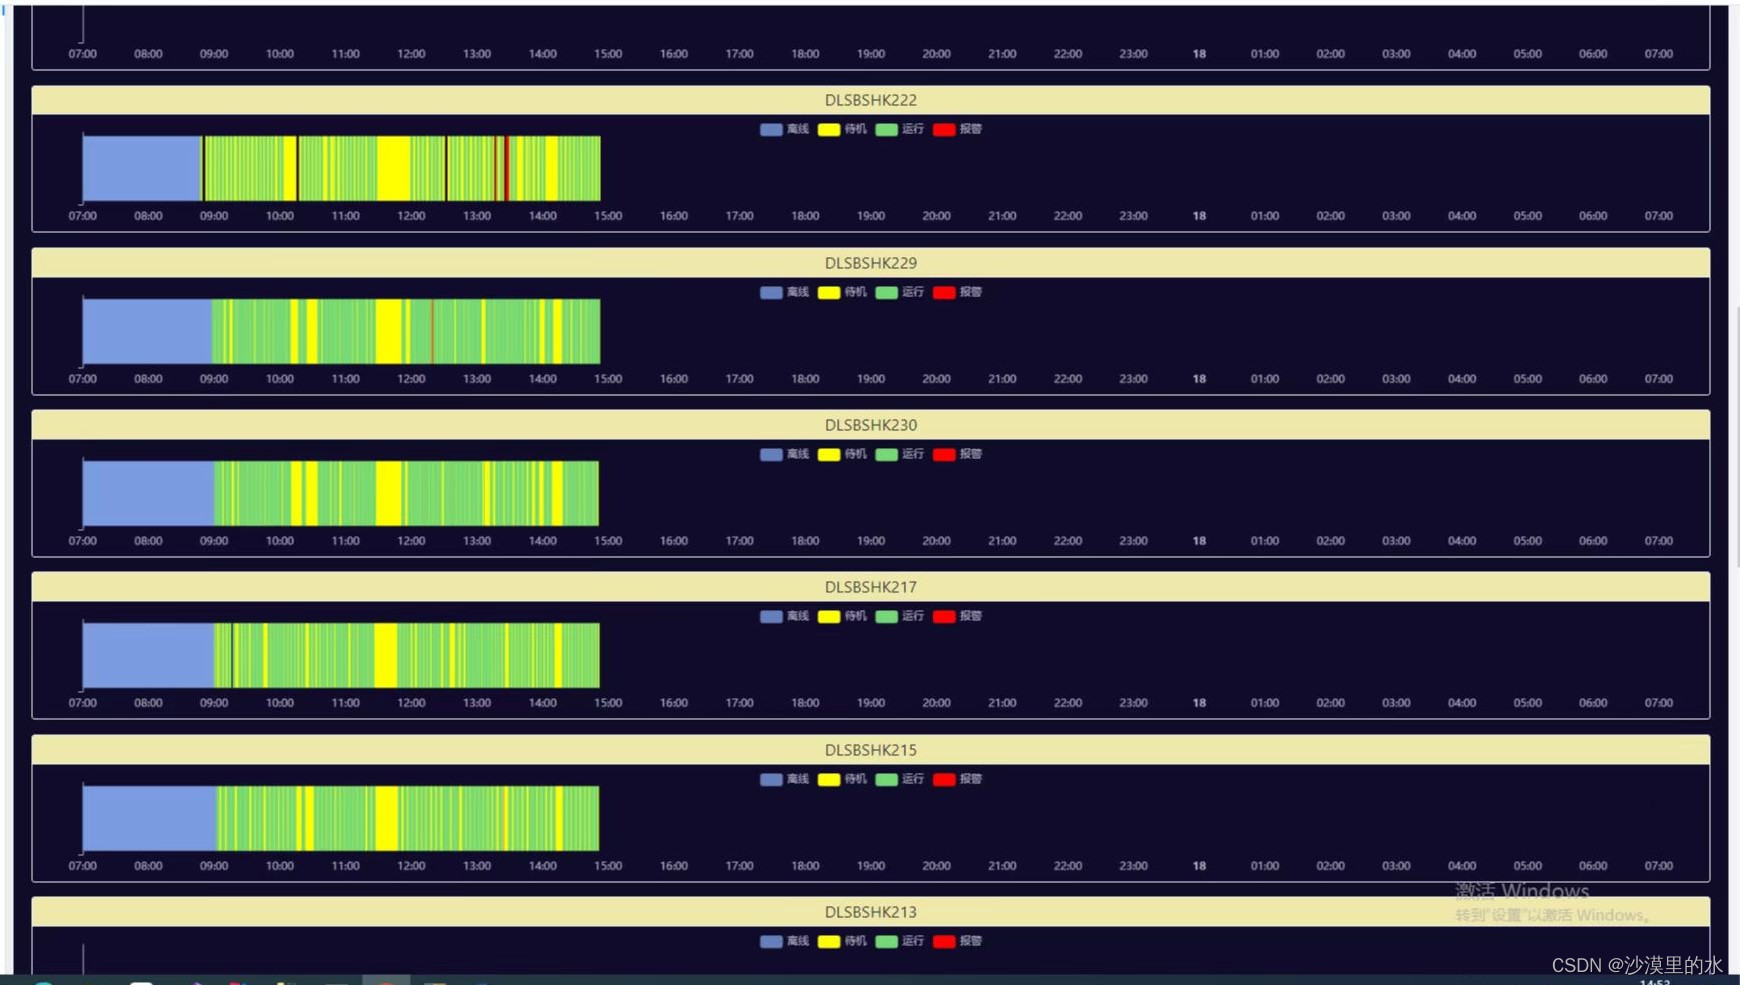Click red 报警 swatch in DLSBSHK215 legend
This screenshot has height=985, width=1740.
(x=944, y=779)
